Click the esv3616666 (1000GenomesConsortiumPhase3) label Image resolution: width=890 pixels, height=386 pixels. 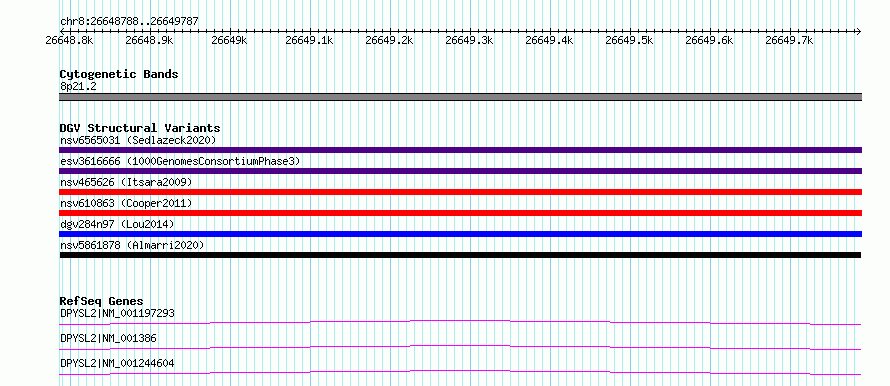[180, 161]
